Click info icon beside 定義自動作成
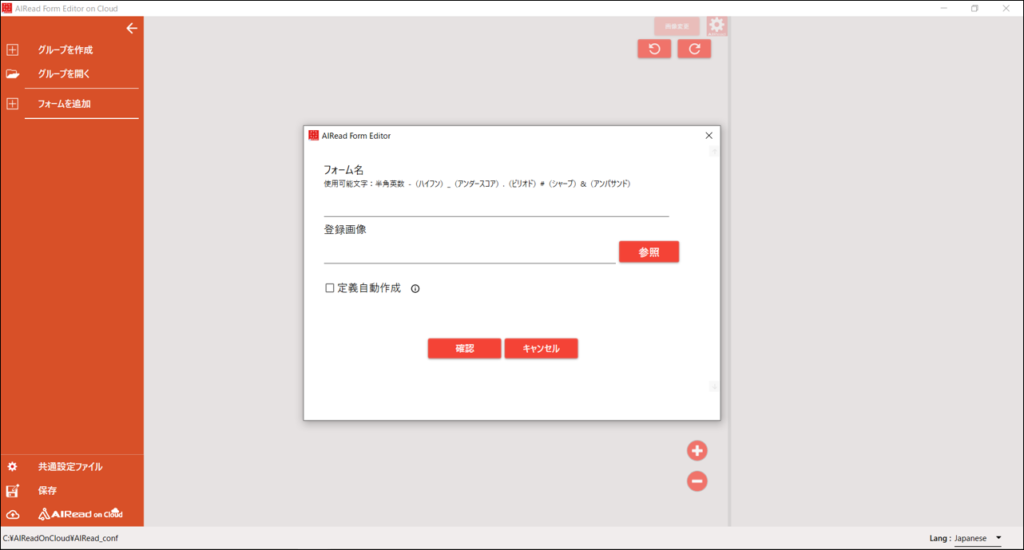This screenshot has height=550, width=1024. pos(415,289)
